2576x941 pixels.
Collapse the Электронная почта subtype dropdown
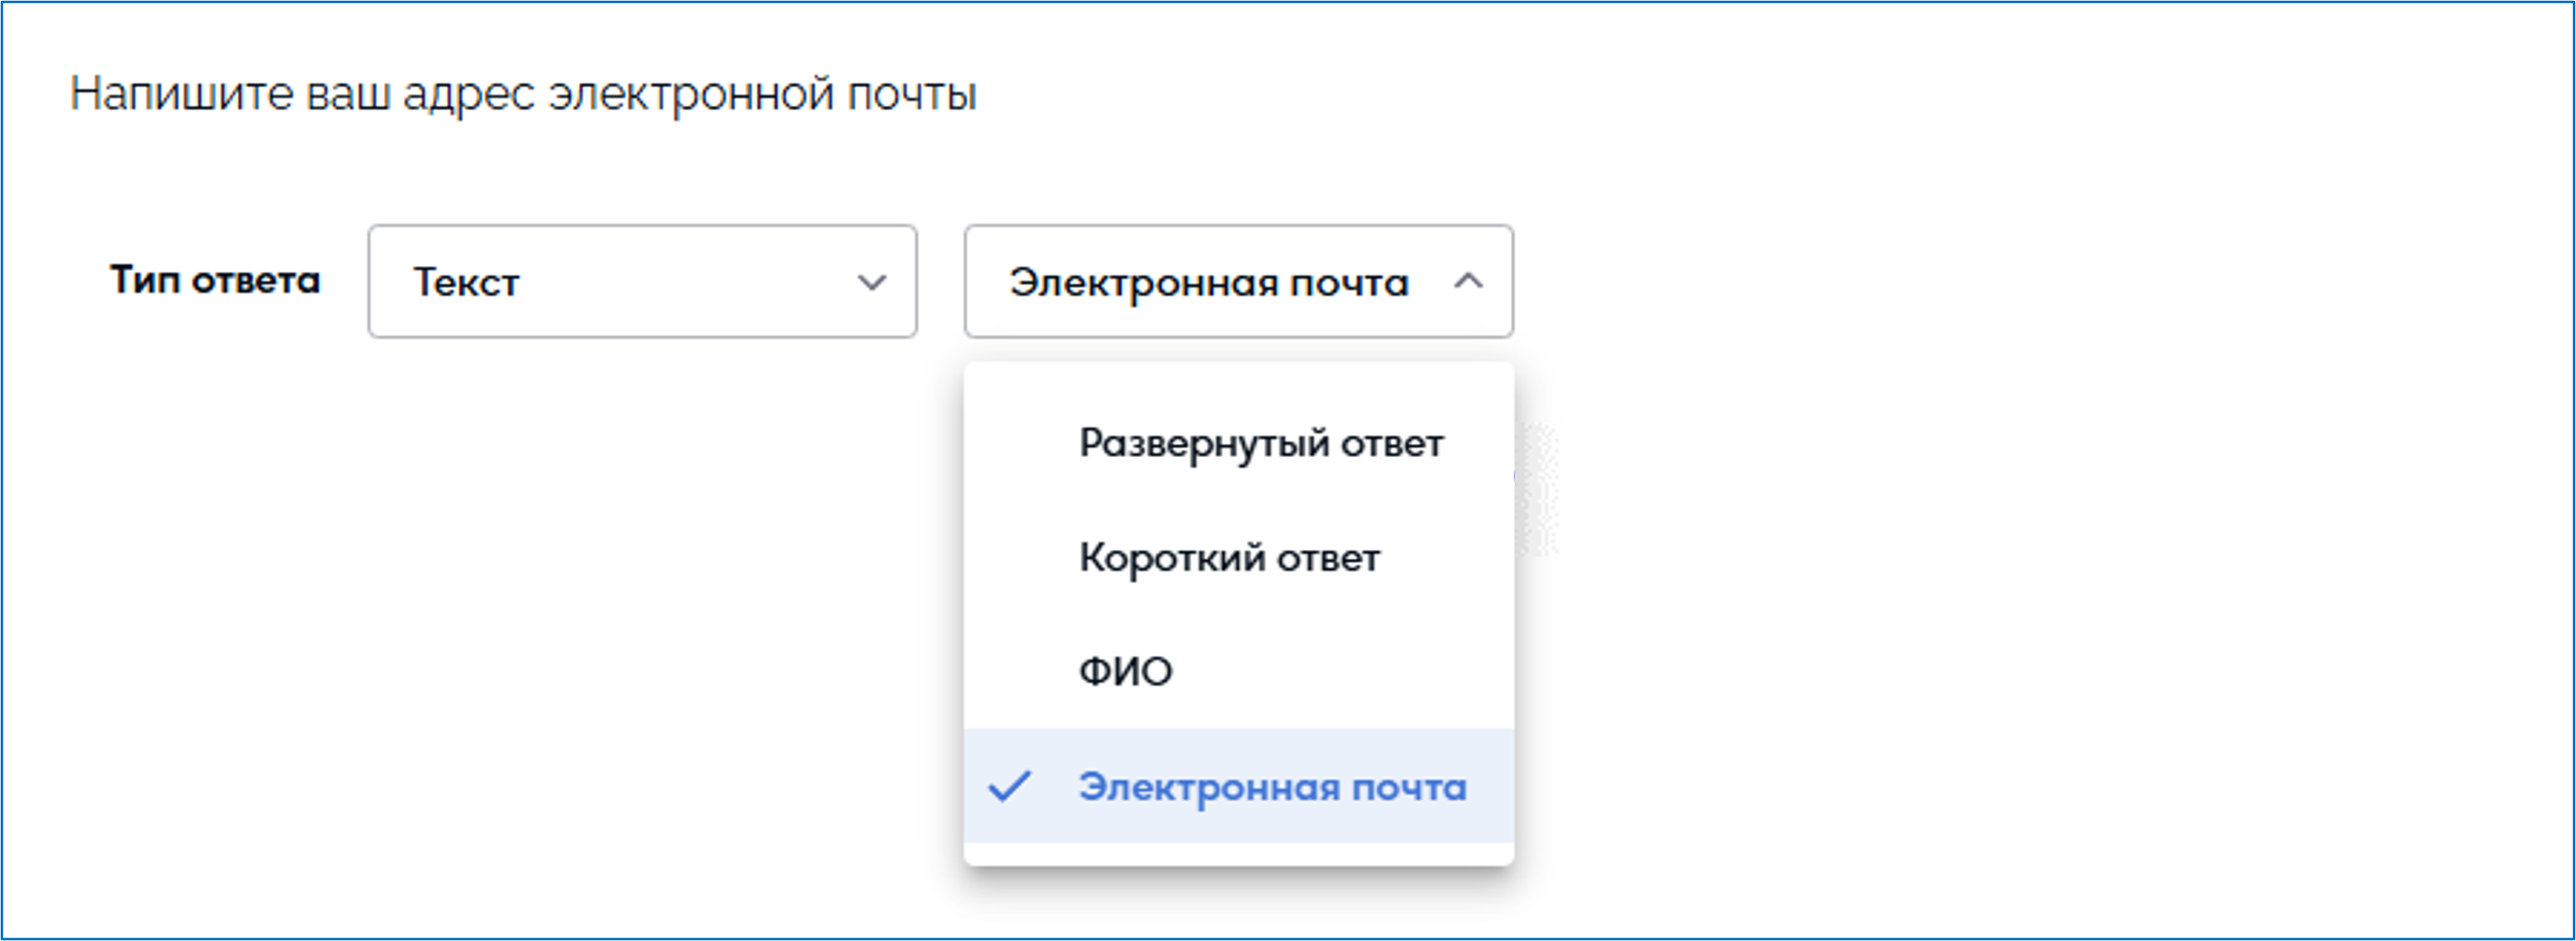coord(1238,282)
